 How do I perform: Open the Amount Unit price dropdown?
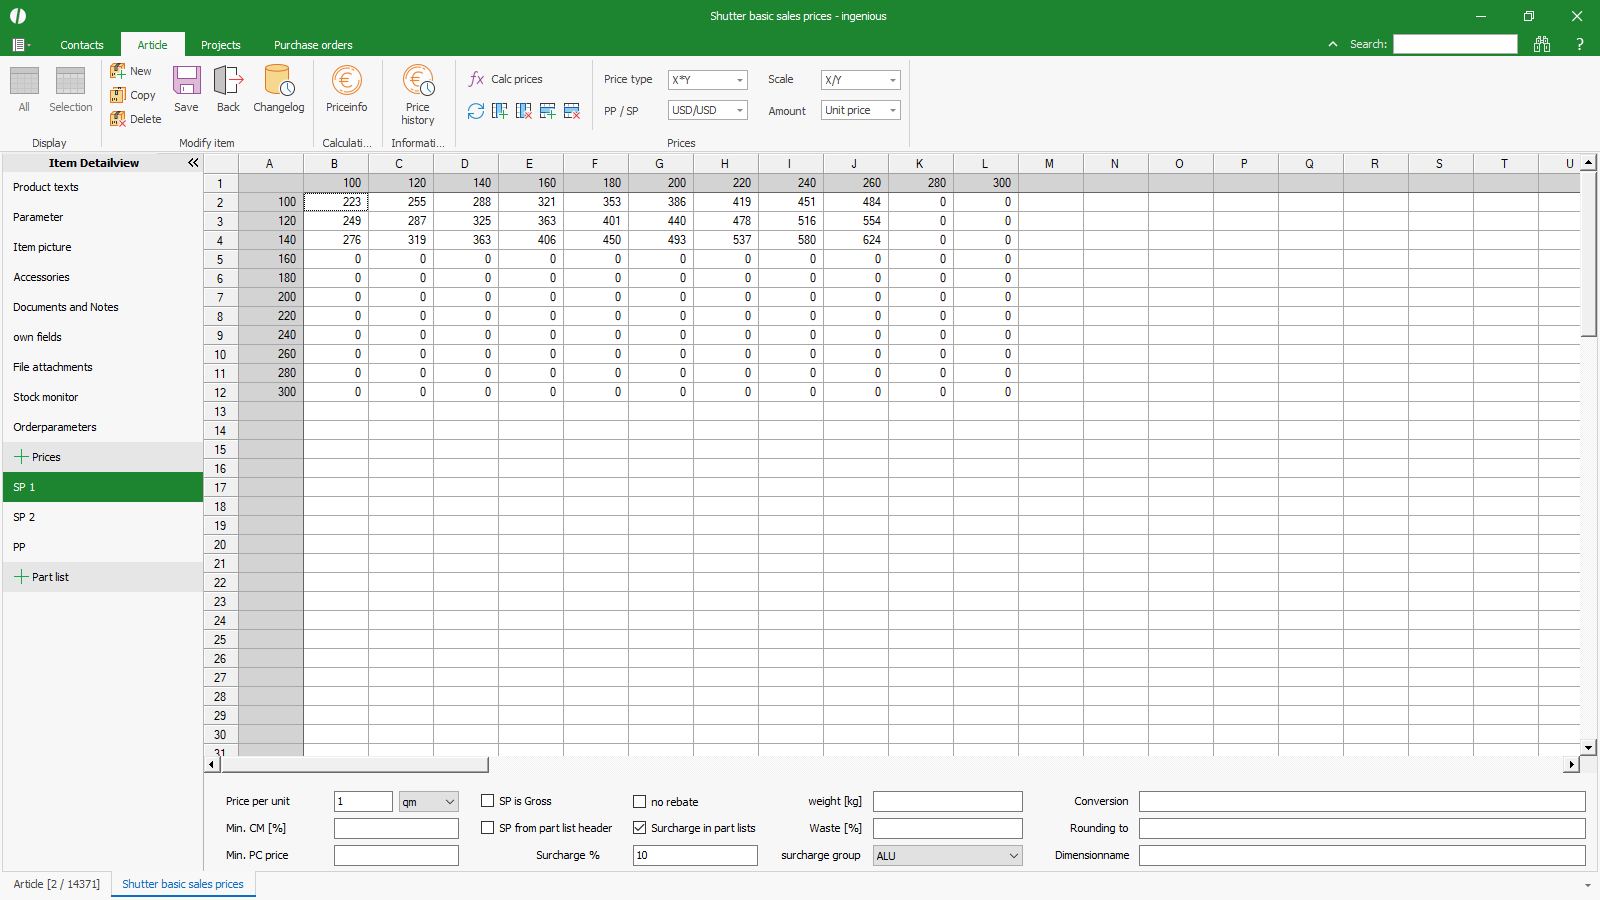(x=861, y=111)
